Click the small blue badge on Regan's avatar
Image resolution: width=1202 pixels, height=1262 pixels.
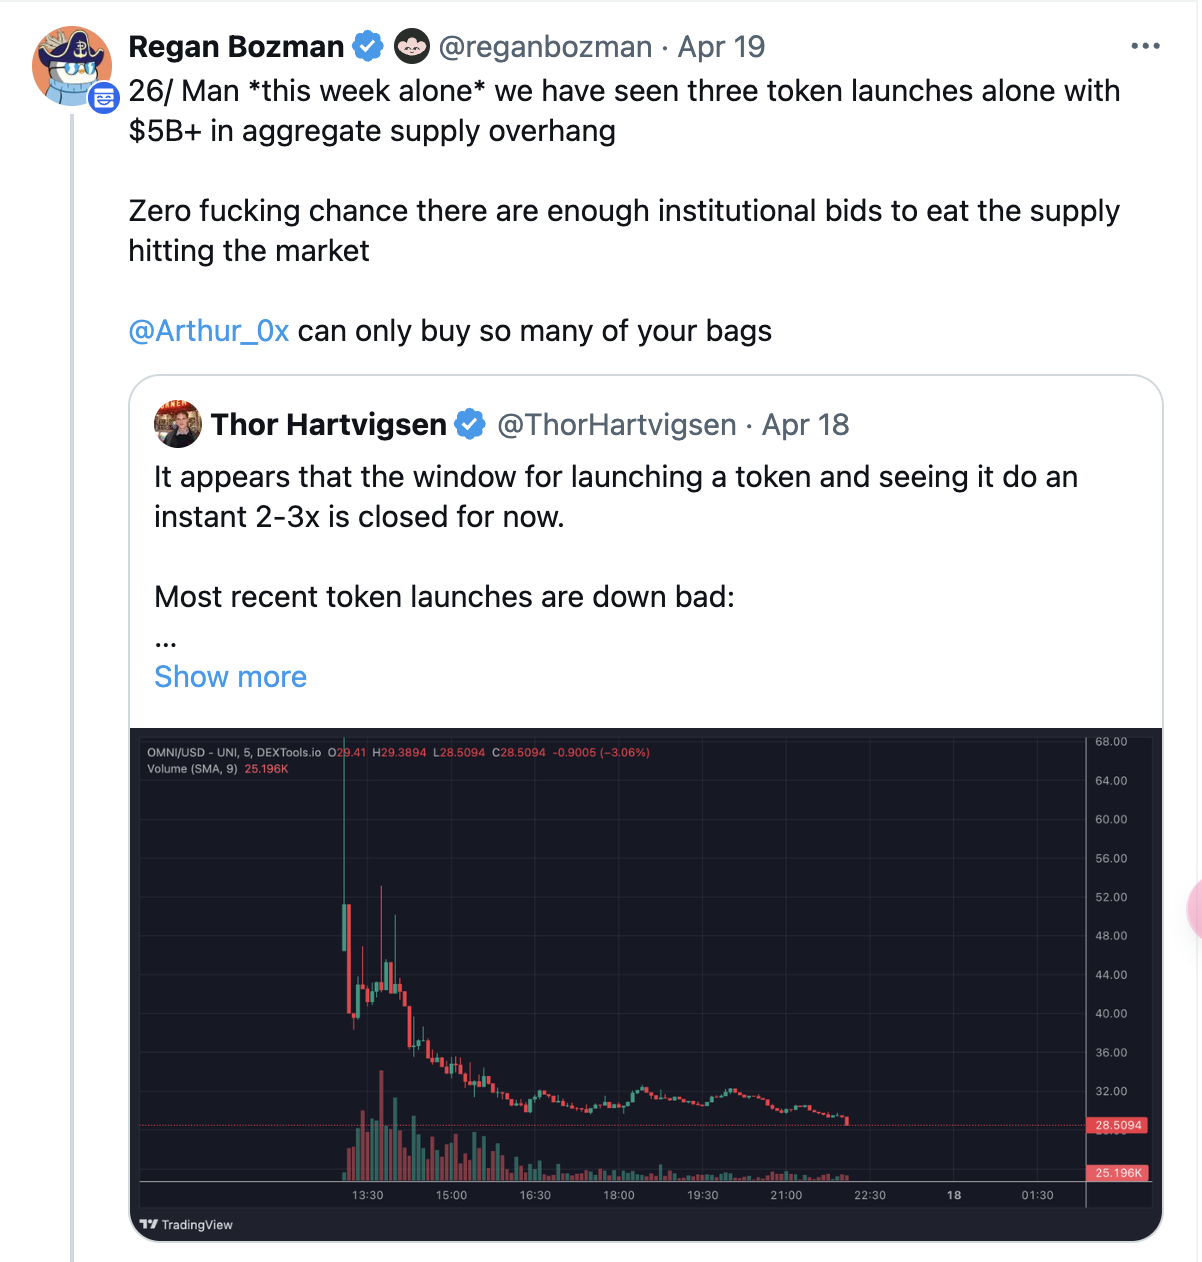tap(103, 98)
